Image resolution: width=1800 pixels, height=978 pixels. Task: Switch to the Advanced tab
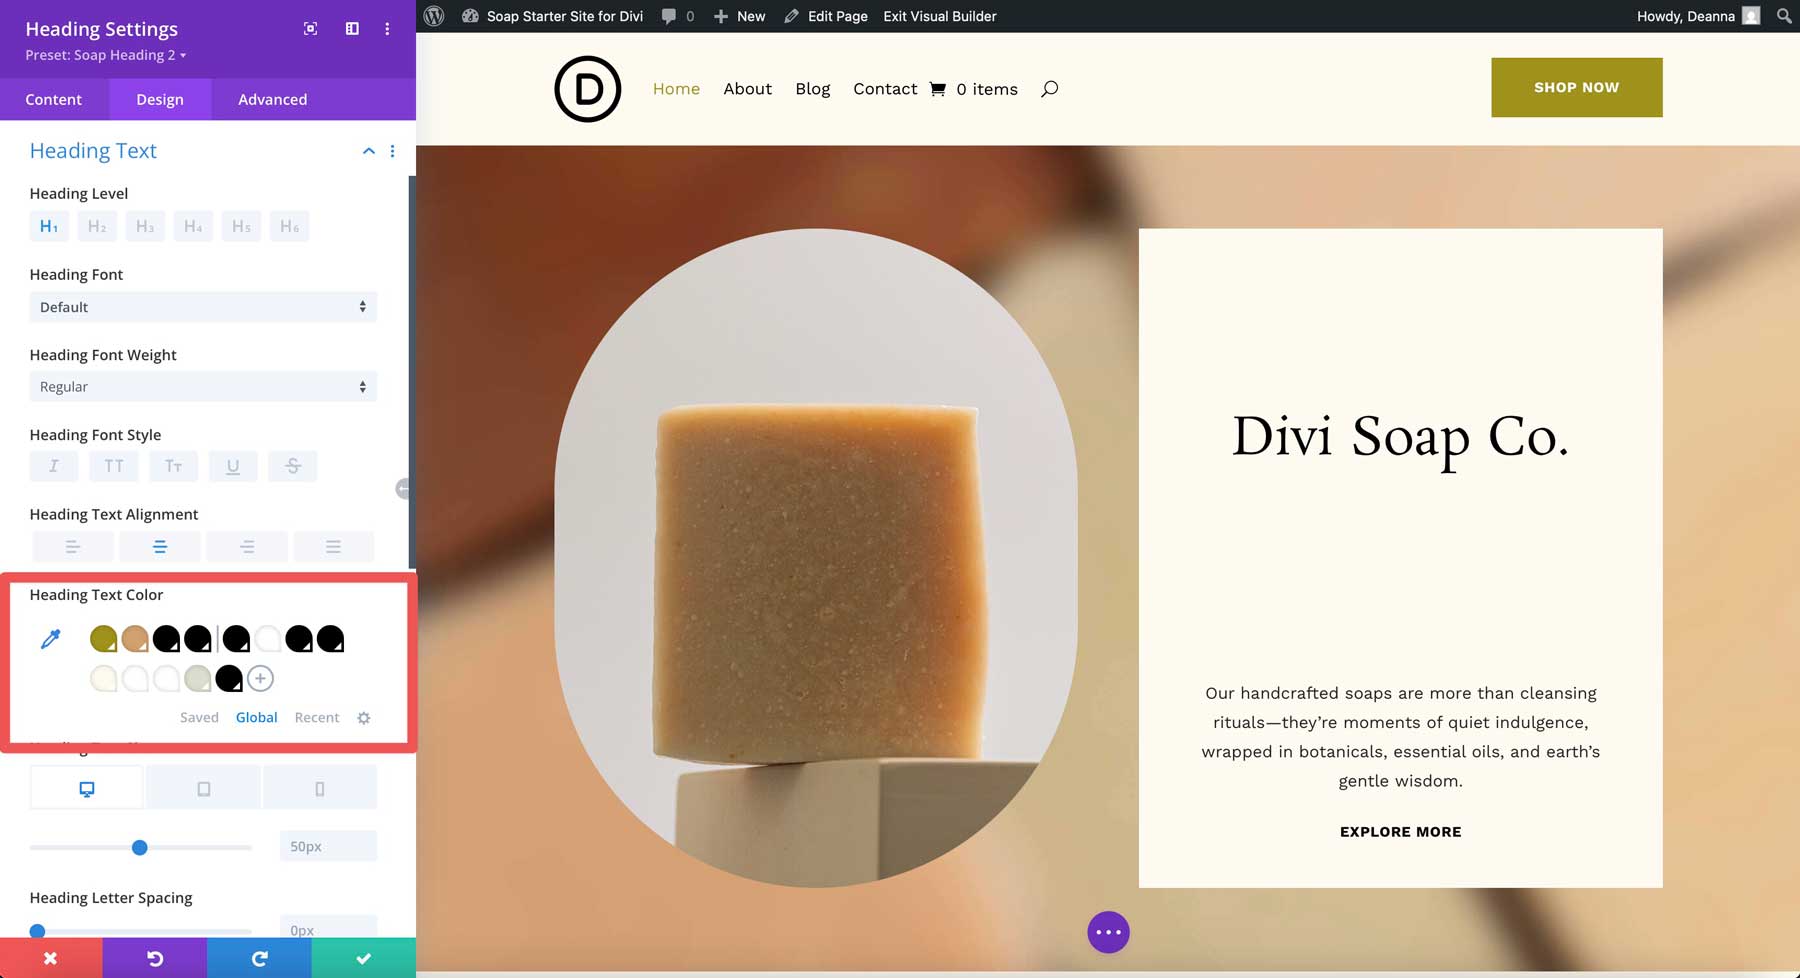point(273,99)
